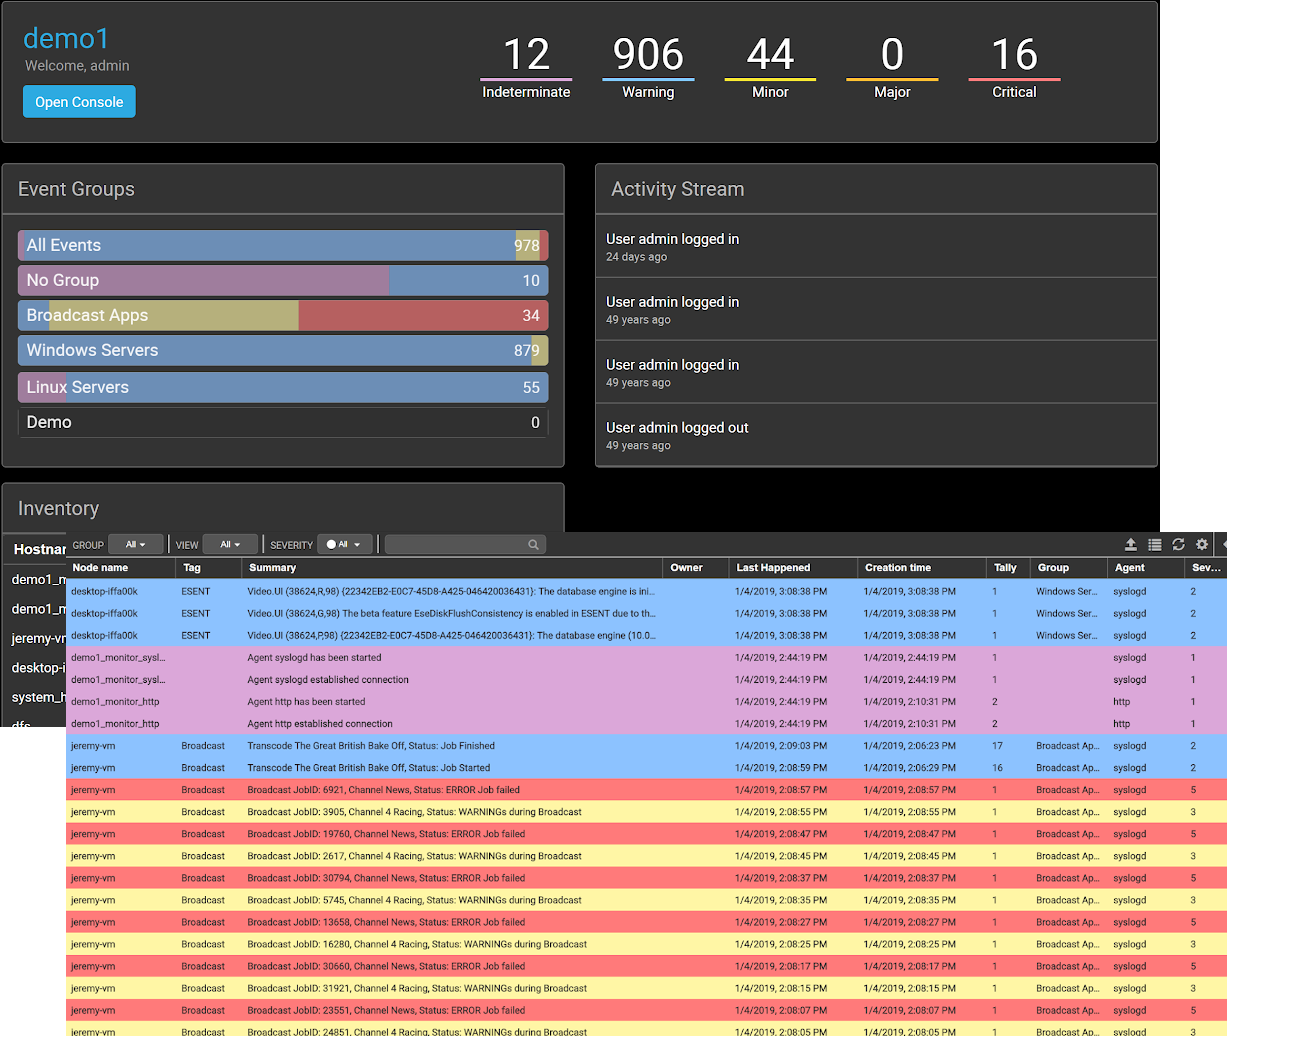This screenshot has width=1296, height=1062.
Task: Select 'Agent syslogd established connection' event row
Action: tap(646, 679)
